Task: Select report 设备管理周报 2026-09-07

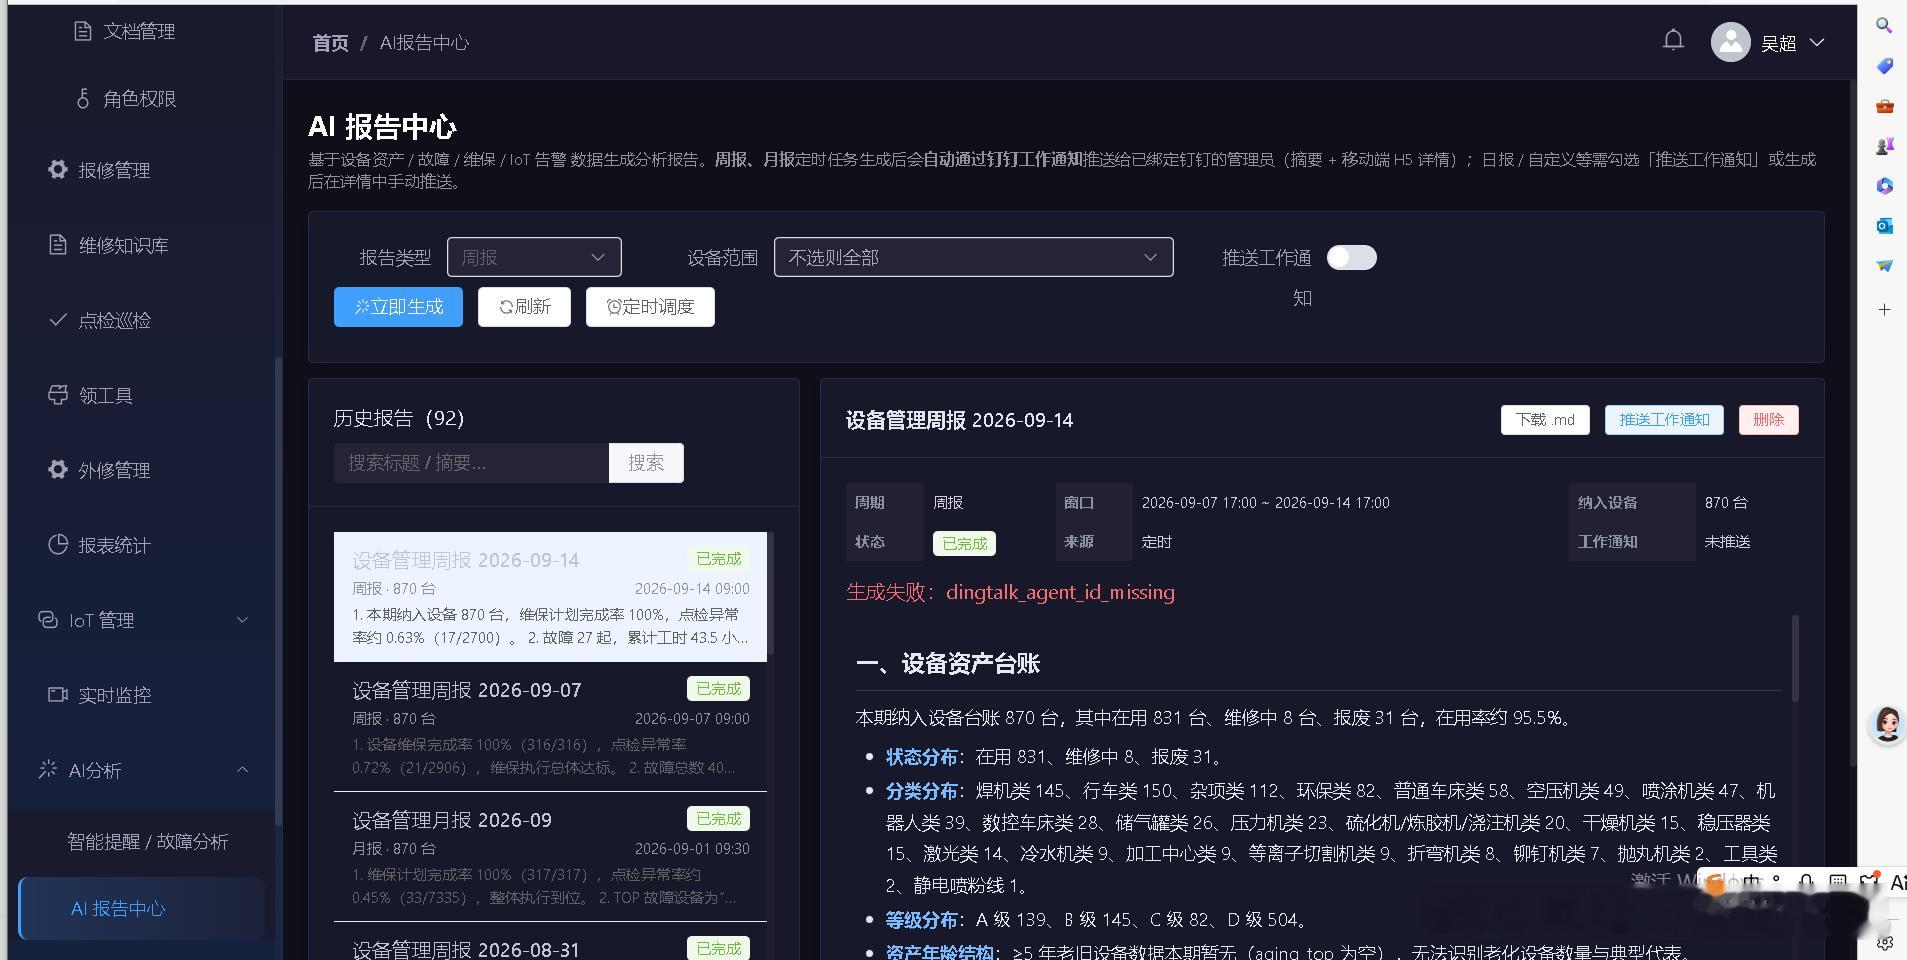Action: 550,727
